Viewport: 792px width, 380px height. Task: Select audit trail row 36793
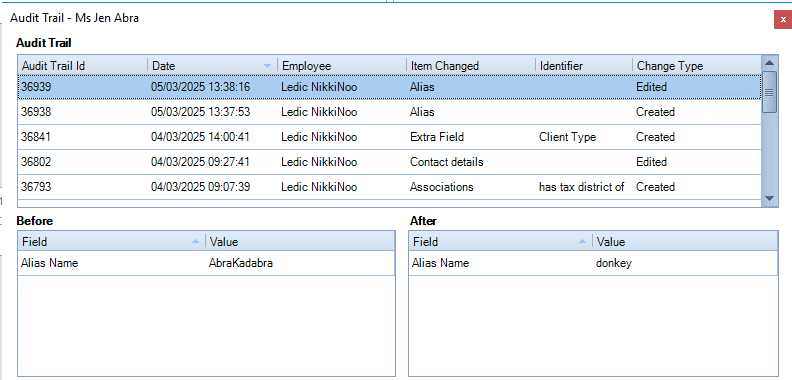(389, 187)
